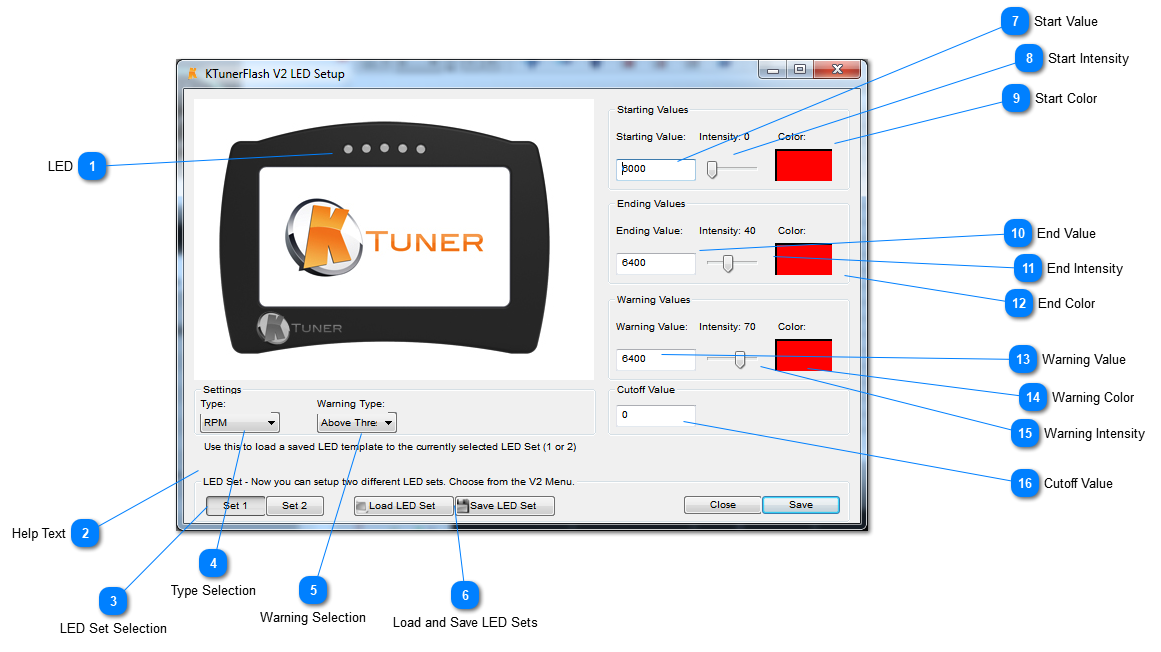Minimize the LED Setup window
This screenshot has width=1161, height=652.
tap(772, 70)
